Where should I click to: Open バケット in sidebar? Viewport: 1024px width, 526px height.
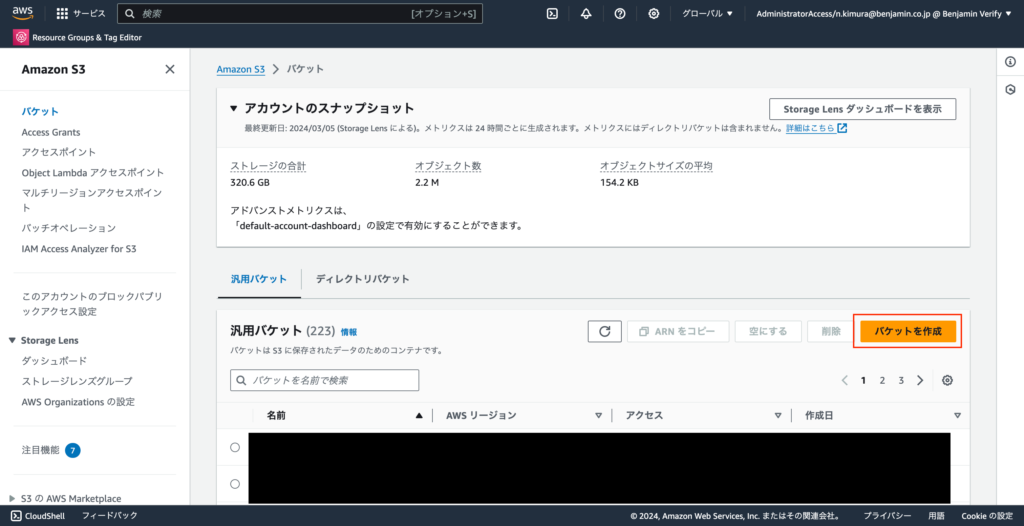tap(40, 112)
